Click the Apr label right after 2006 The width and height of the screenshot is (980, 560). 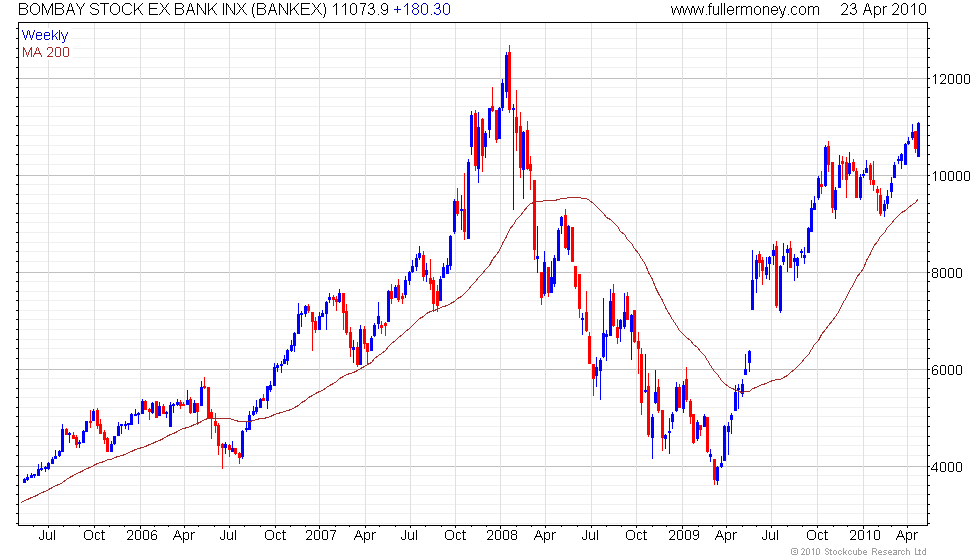tap(184, 536)
